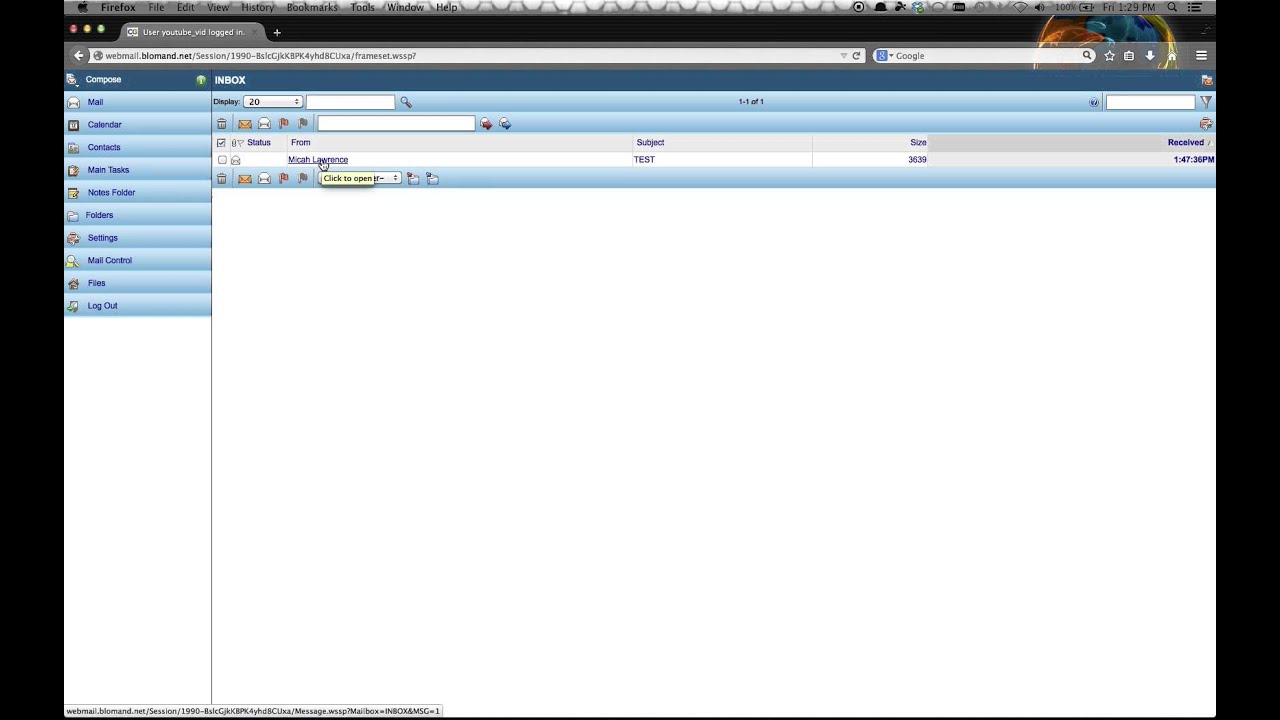Click the blue arrow forward icon
The width and height of the screenshot is (1280, 720).
tap(505, 124)
